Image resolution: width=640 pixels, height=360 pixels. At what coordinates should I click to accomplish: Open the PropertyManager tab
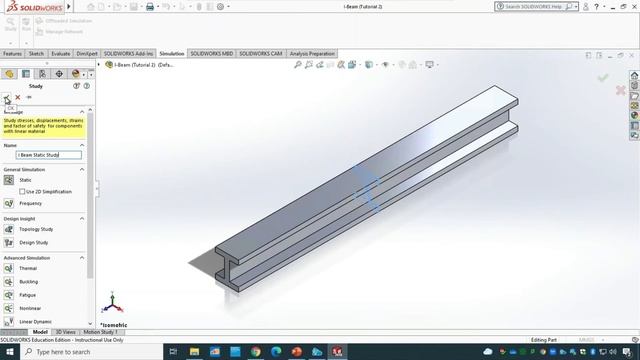click(x=26, y=74)
